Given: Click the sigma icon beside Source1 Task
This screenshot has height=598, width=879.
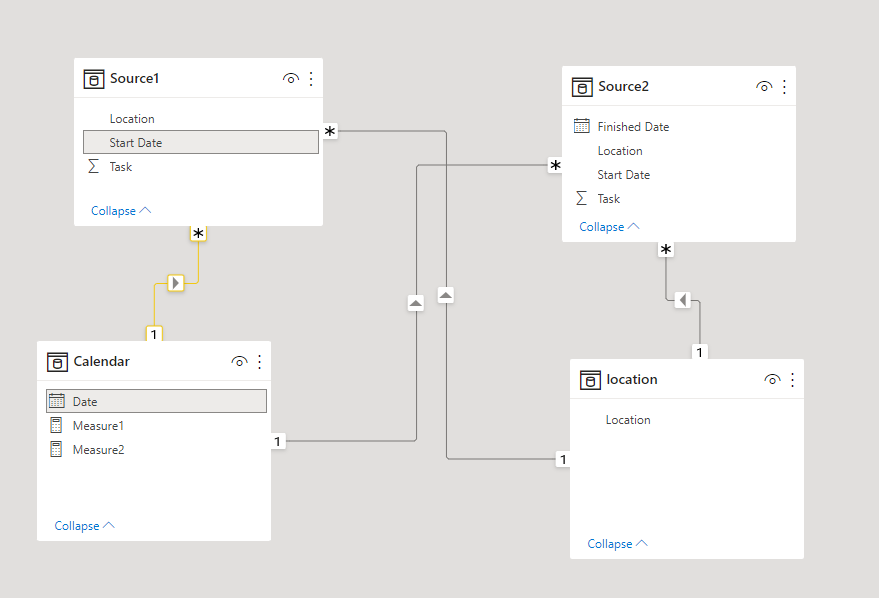Looking at the screenshot, I should point(94,166).
